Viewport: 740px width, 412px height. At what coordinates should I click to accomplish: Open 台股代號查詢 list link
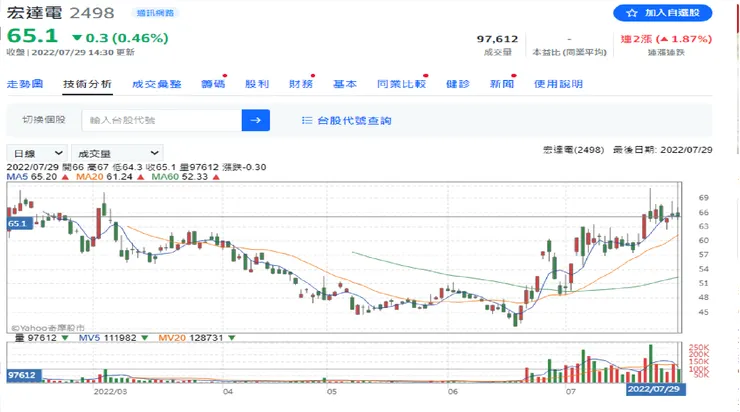(x=346, y=121)
